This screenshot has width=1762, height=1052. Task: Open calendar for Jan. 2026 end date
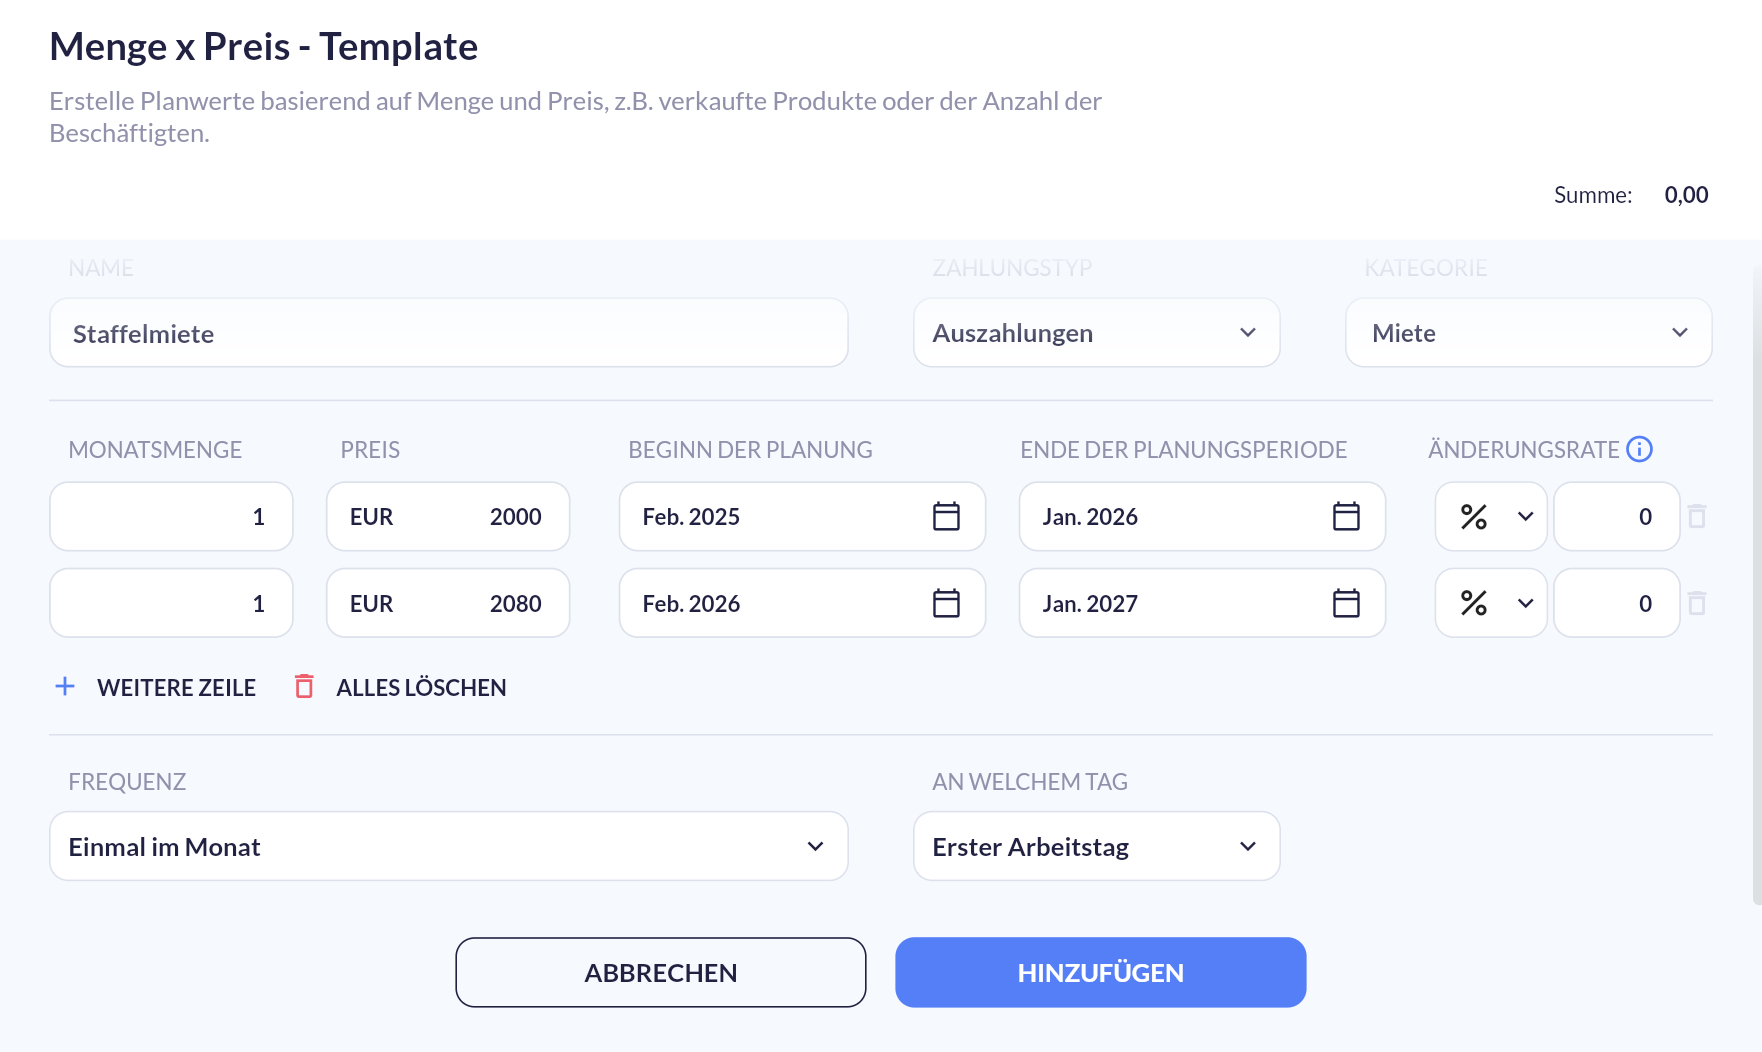pos(1346,516)
